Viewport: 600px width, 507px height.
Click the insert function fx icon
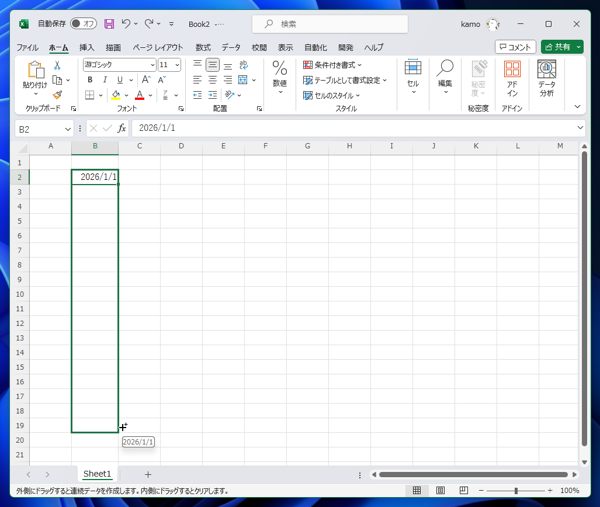tap(121, 128)
